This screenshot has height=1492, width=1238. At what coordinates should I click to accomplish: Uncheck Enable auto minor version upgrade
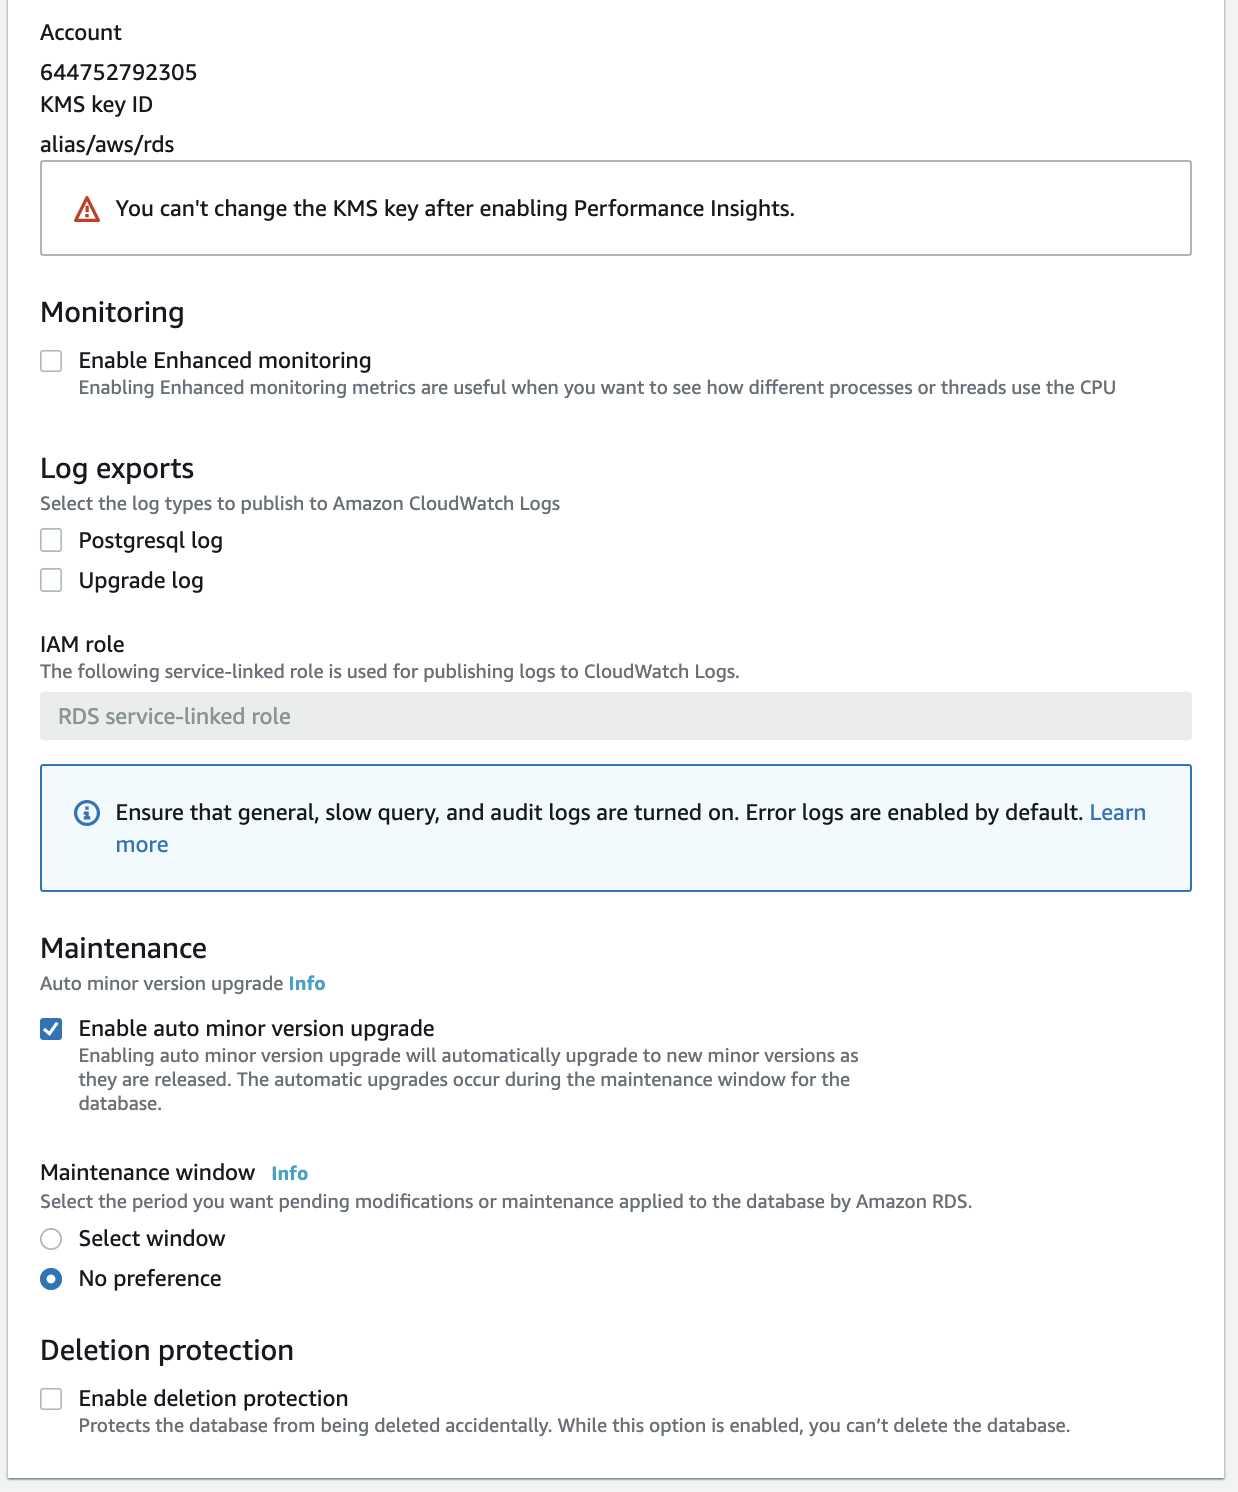tap(51, 1029)
